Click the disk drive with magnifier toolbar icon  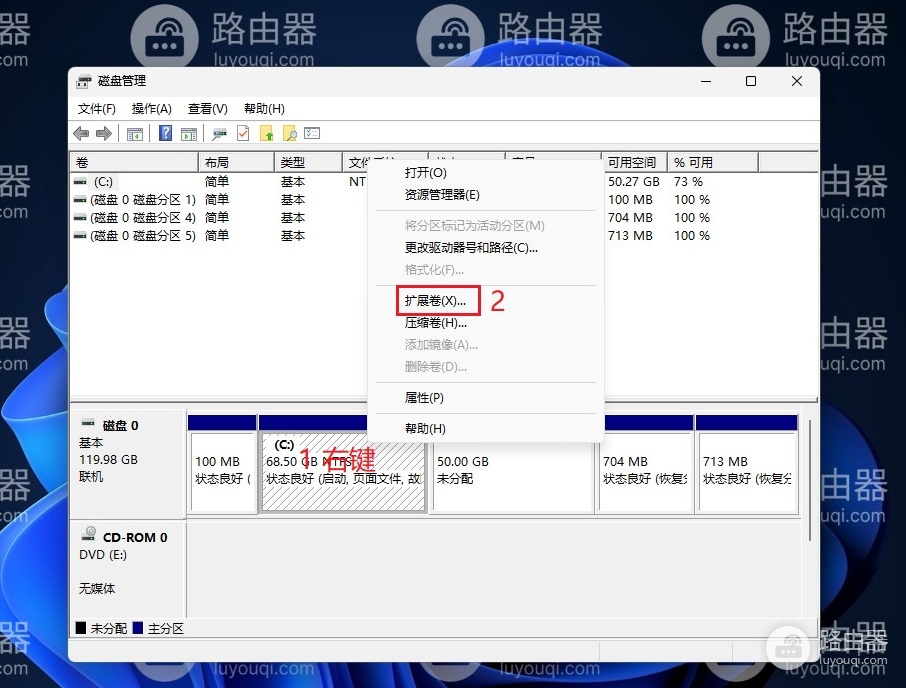pos(219,134)
